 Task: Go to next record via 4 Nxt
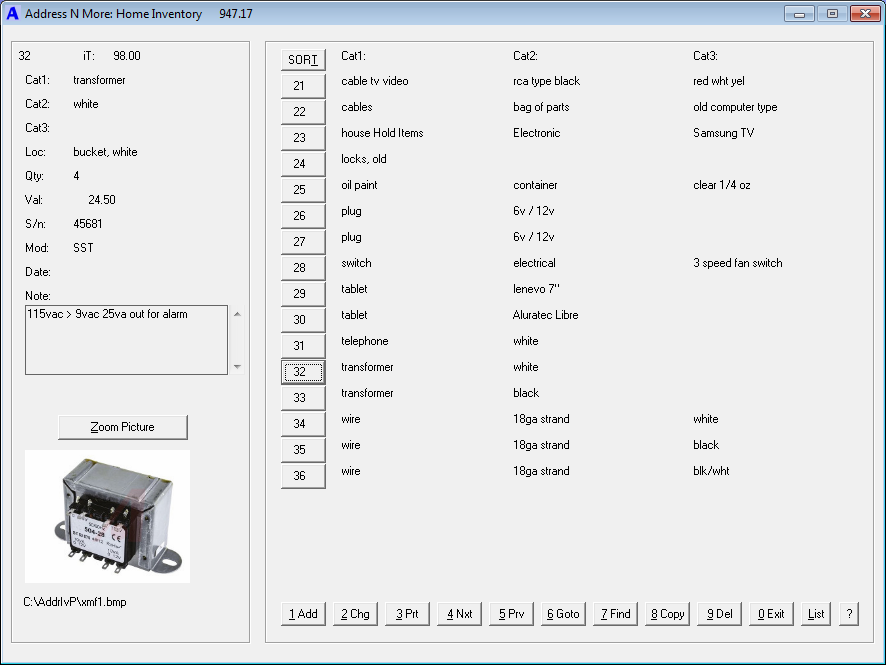459,613
